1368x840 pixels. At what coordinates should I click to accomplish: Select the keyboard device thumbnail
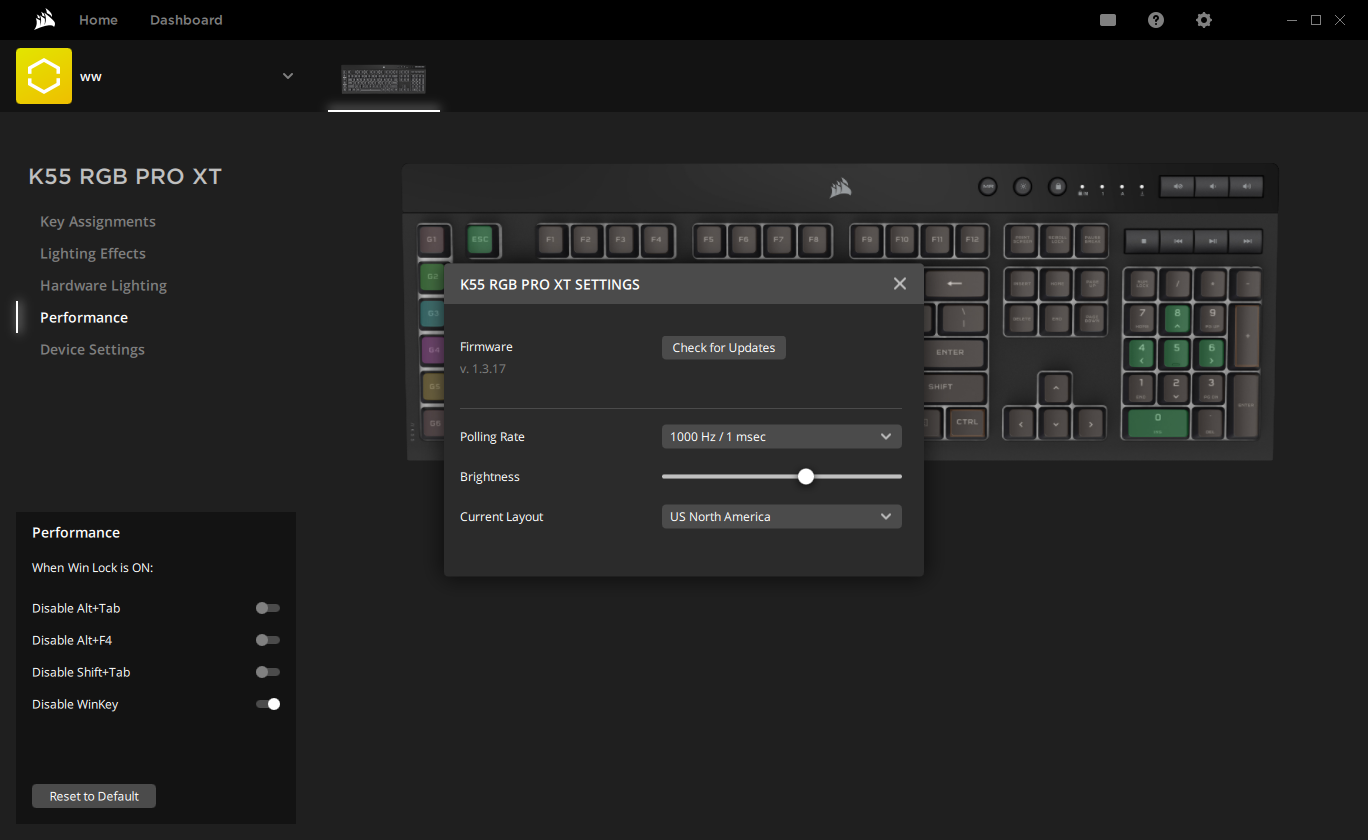coord(384,79)
